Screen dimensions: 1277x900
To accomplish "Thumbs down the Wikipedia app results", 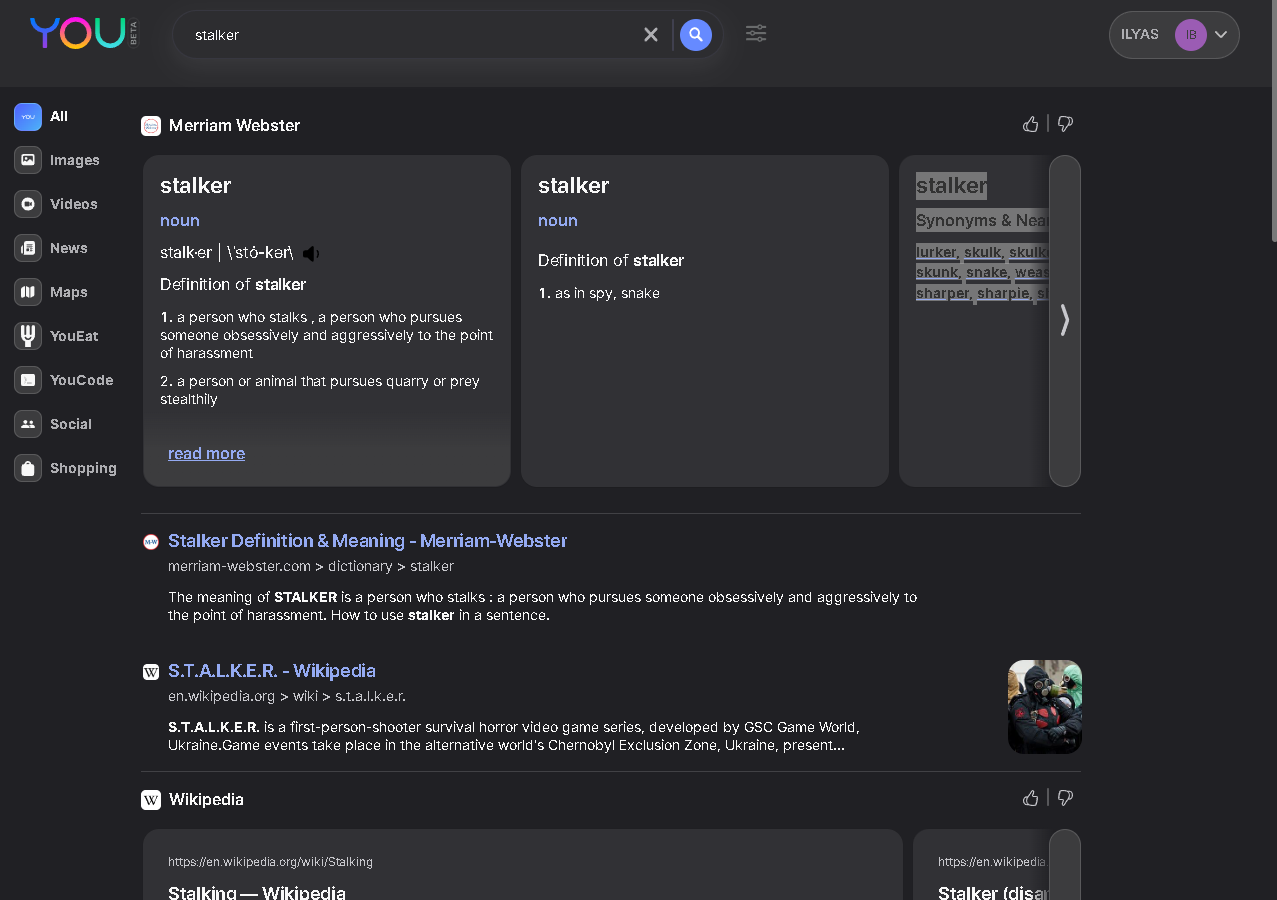I will 1065,798.
